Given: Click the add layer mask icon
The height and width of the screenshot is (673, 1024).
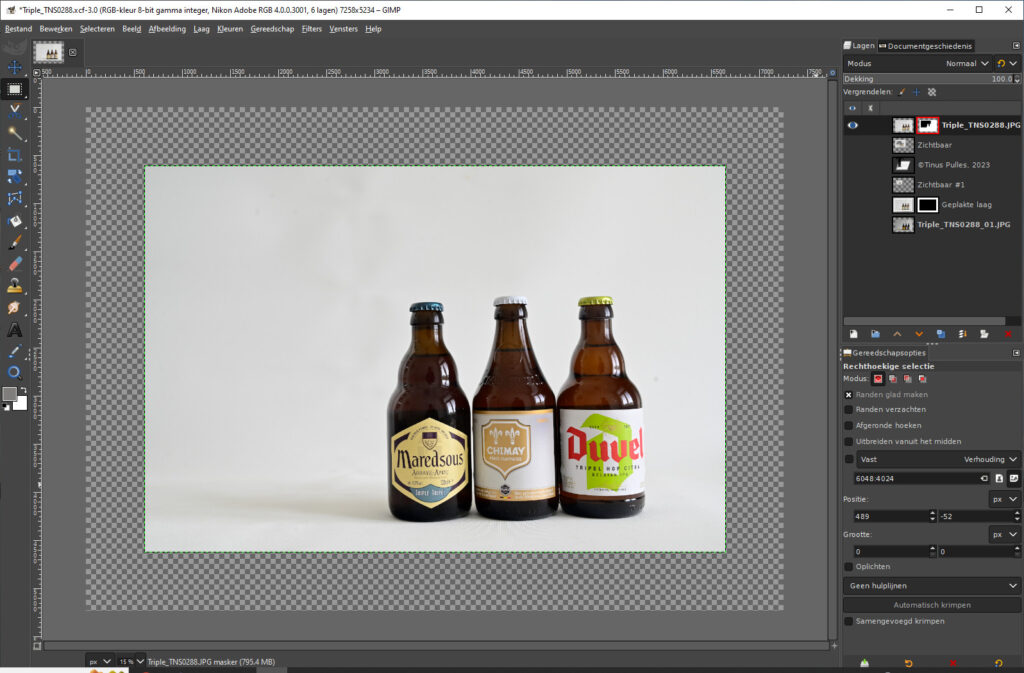Looking at the screenshot, I should click(984, 334).
